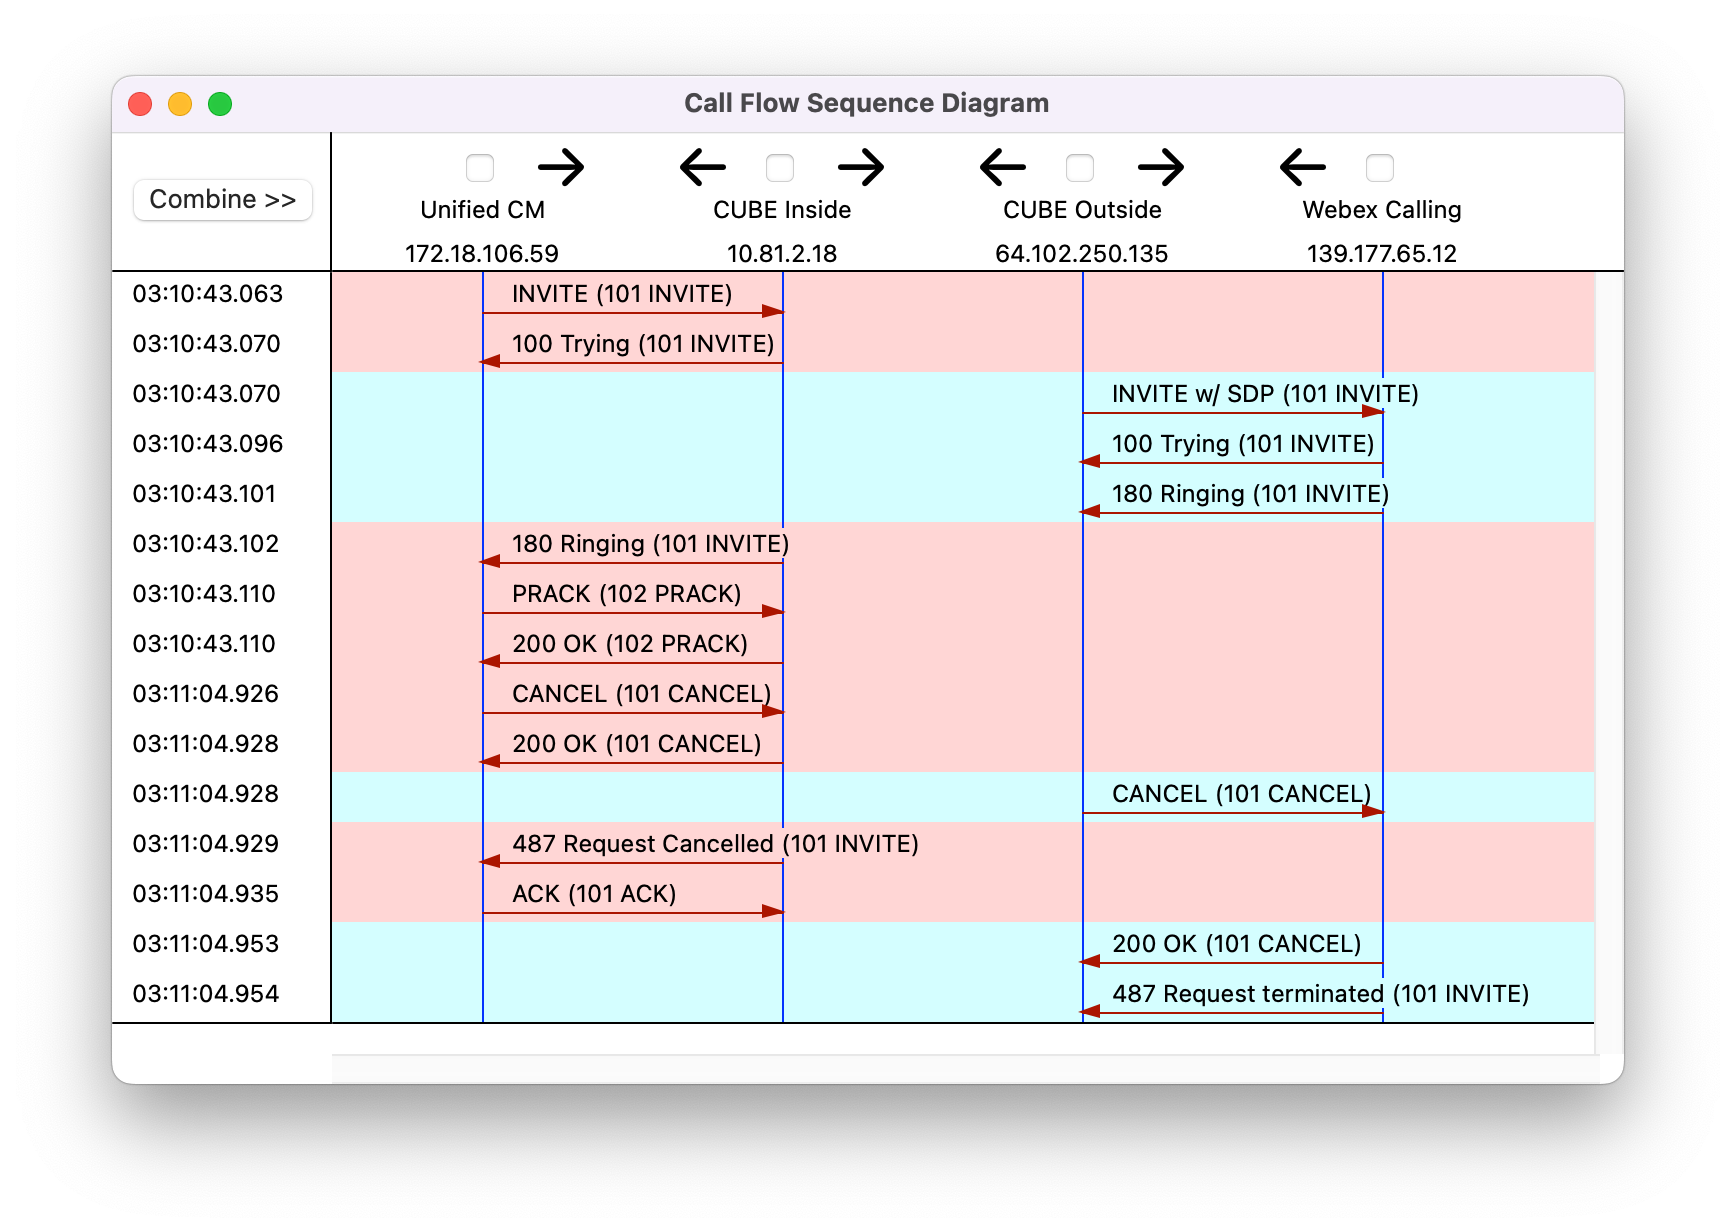Open CANCEL message to Webex Calling

1241,794
